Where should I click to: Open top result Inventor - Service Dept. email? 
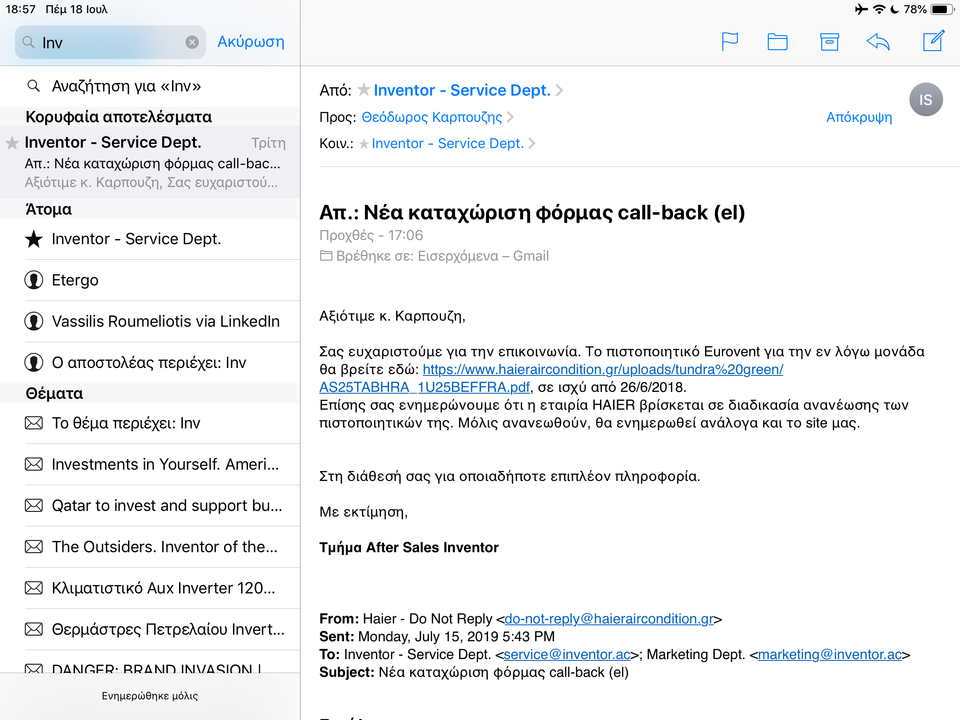tap(150, 162)
